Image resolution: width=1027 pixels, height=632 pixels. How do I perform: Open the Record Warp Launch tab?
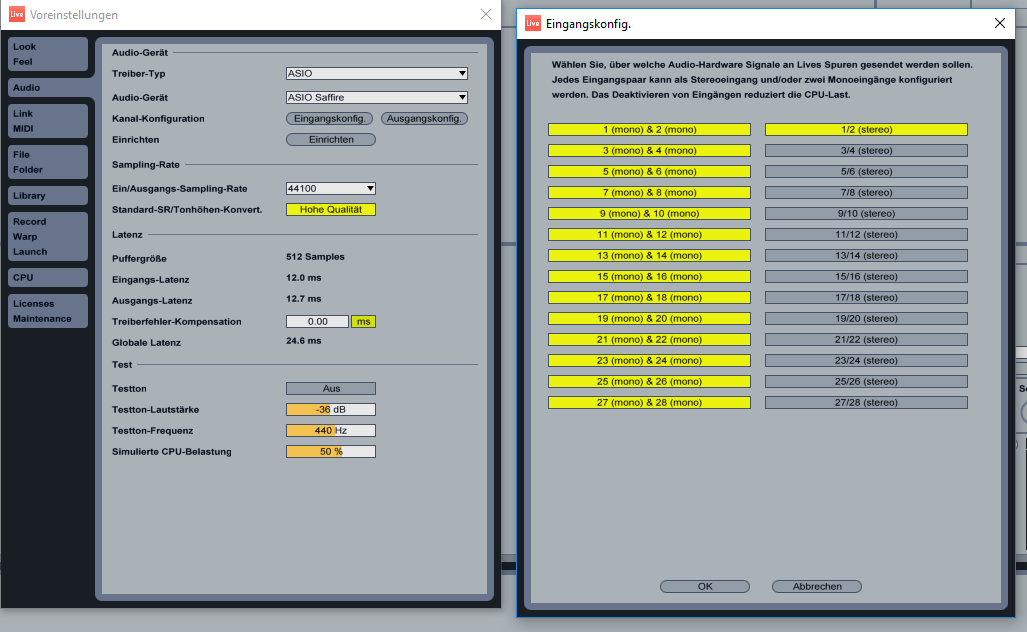click(x=48, y=236)
